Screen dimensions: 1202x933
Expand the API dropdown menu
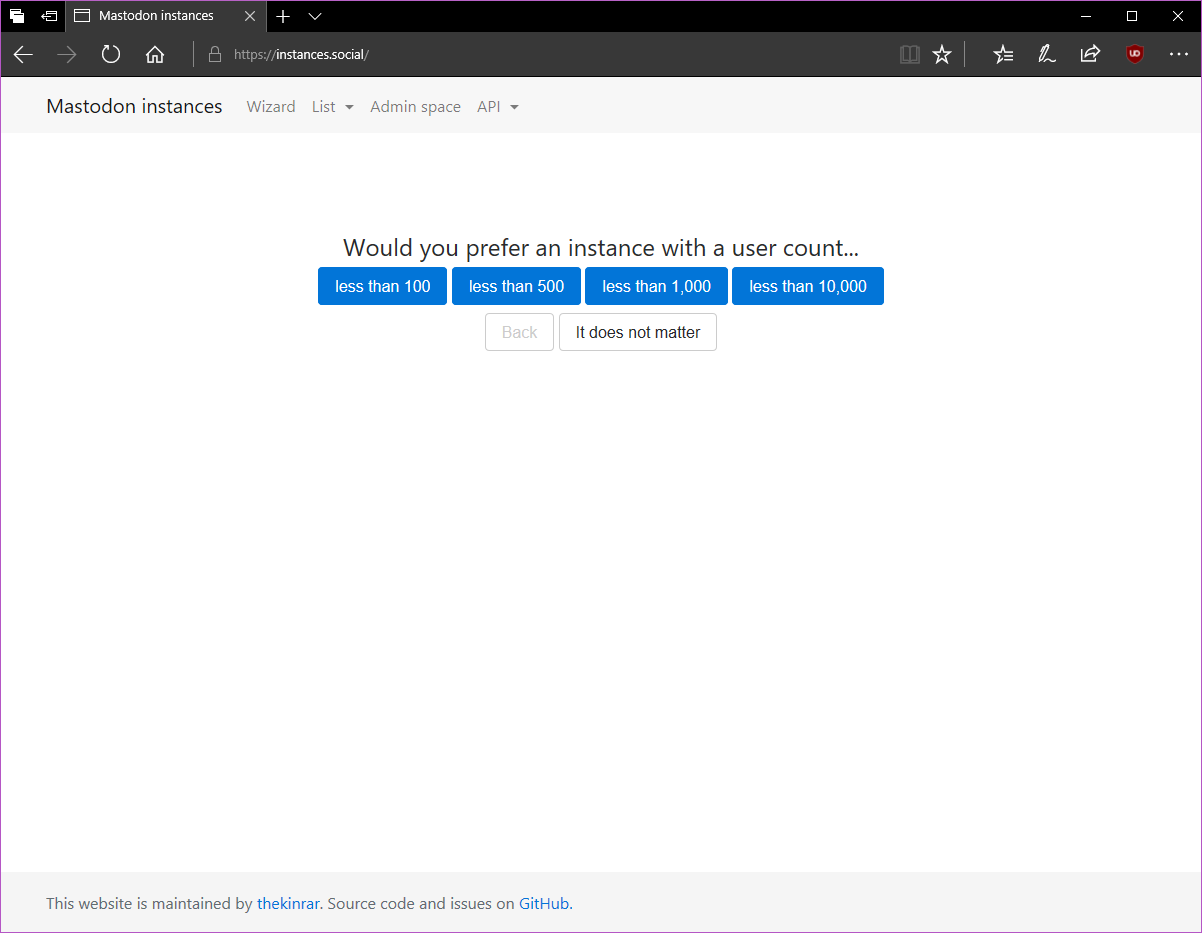coord(497,107)
